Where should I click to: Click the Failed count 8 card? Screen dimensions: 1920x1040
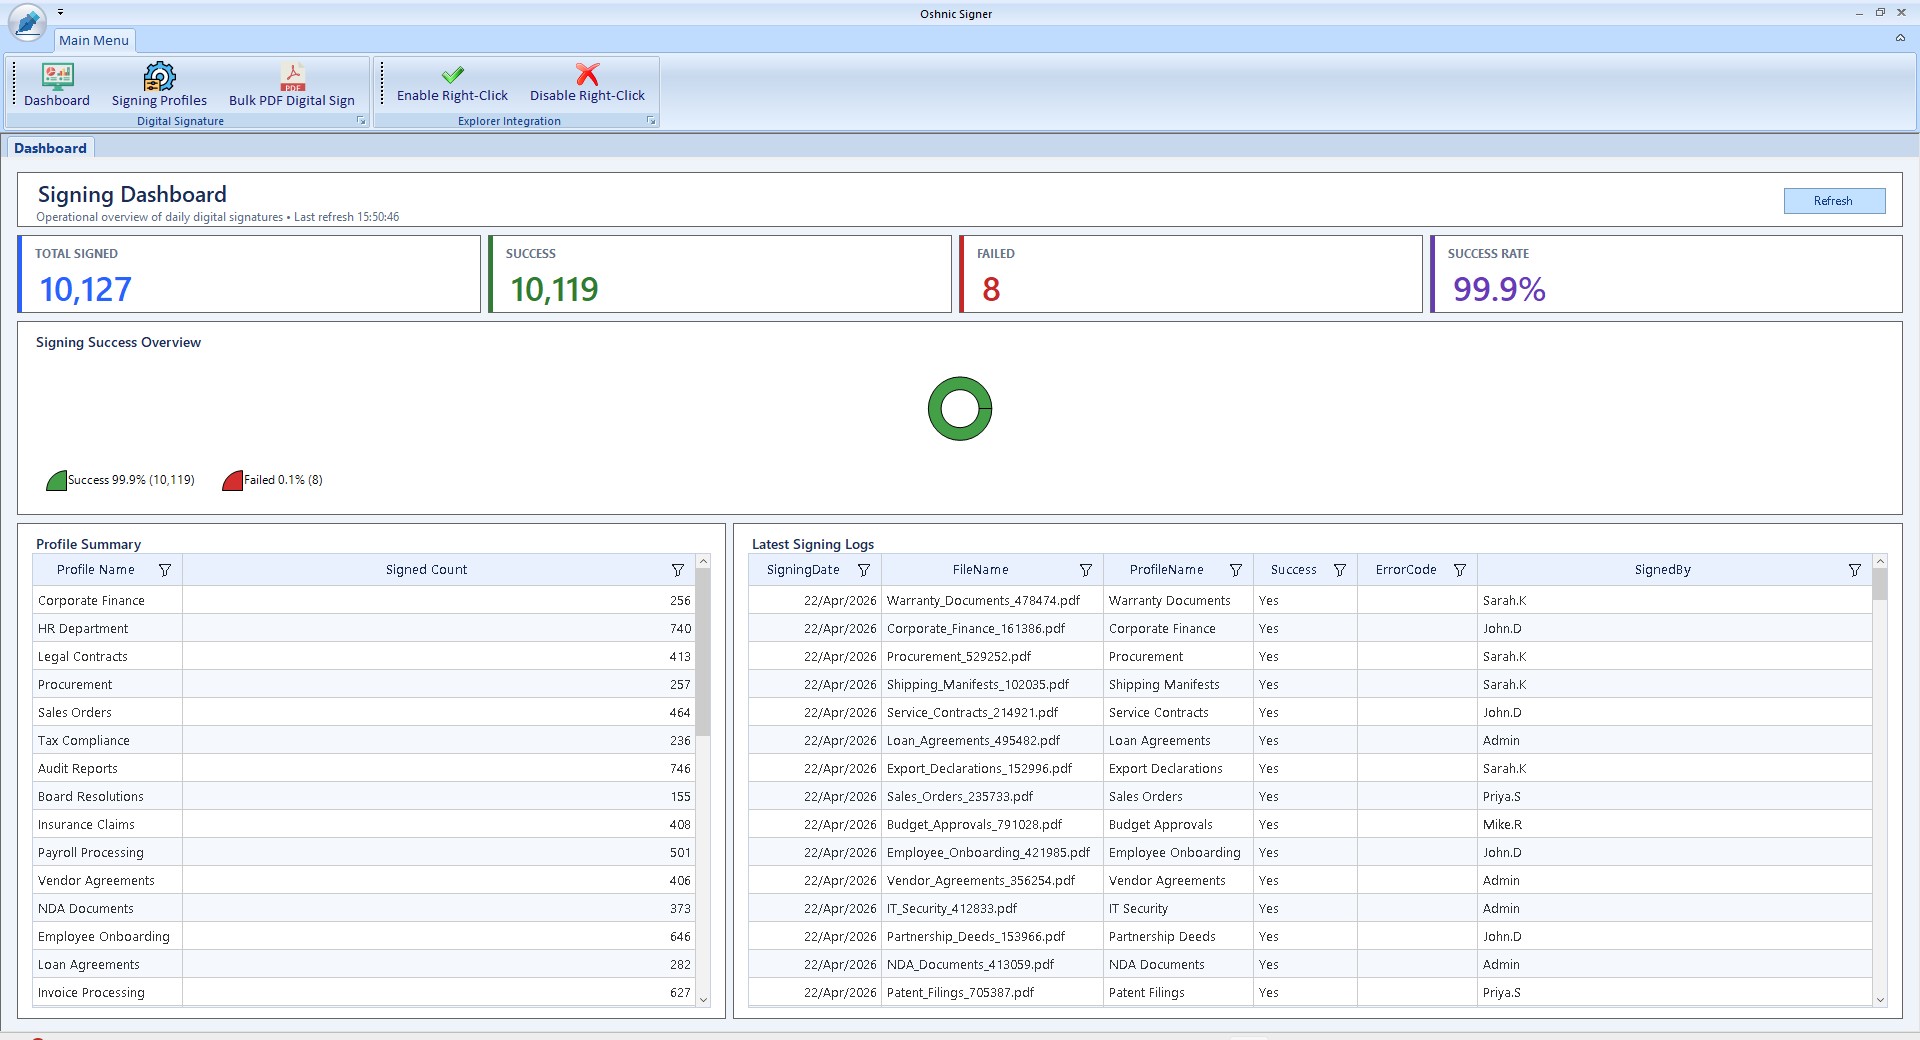1190,274
